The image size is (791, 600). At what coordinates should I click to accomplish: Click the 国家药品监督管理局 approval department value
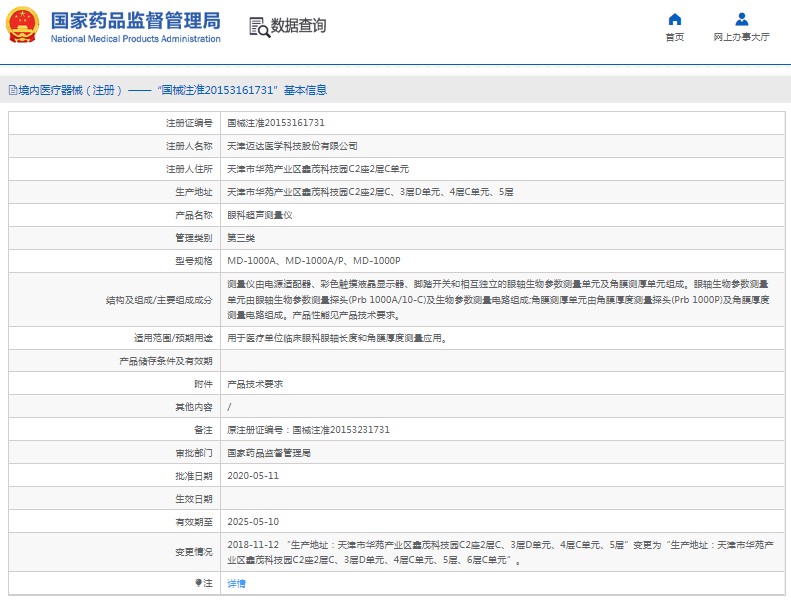[x=269, y=453]
